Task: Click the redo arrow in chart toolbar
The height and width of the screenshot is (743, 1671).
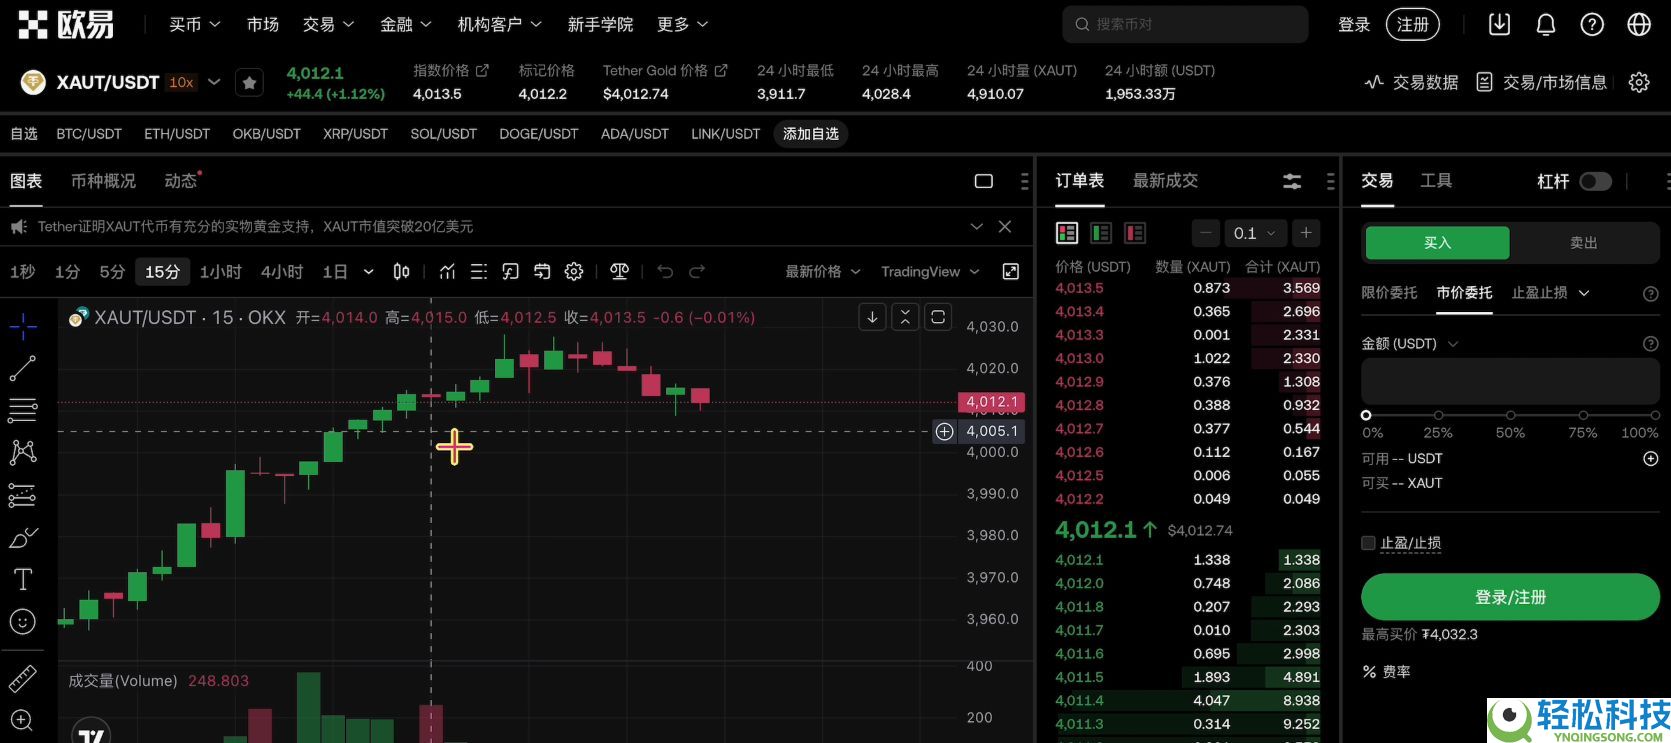Action: coord(697,271)
